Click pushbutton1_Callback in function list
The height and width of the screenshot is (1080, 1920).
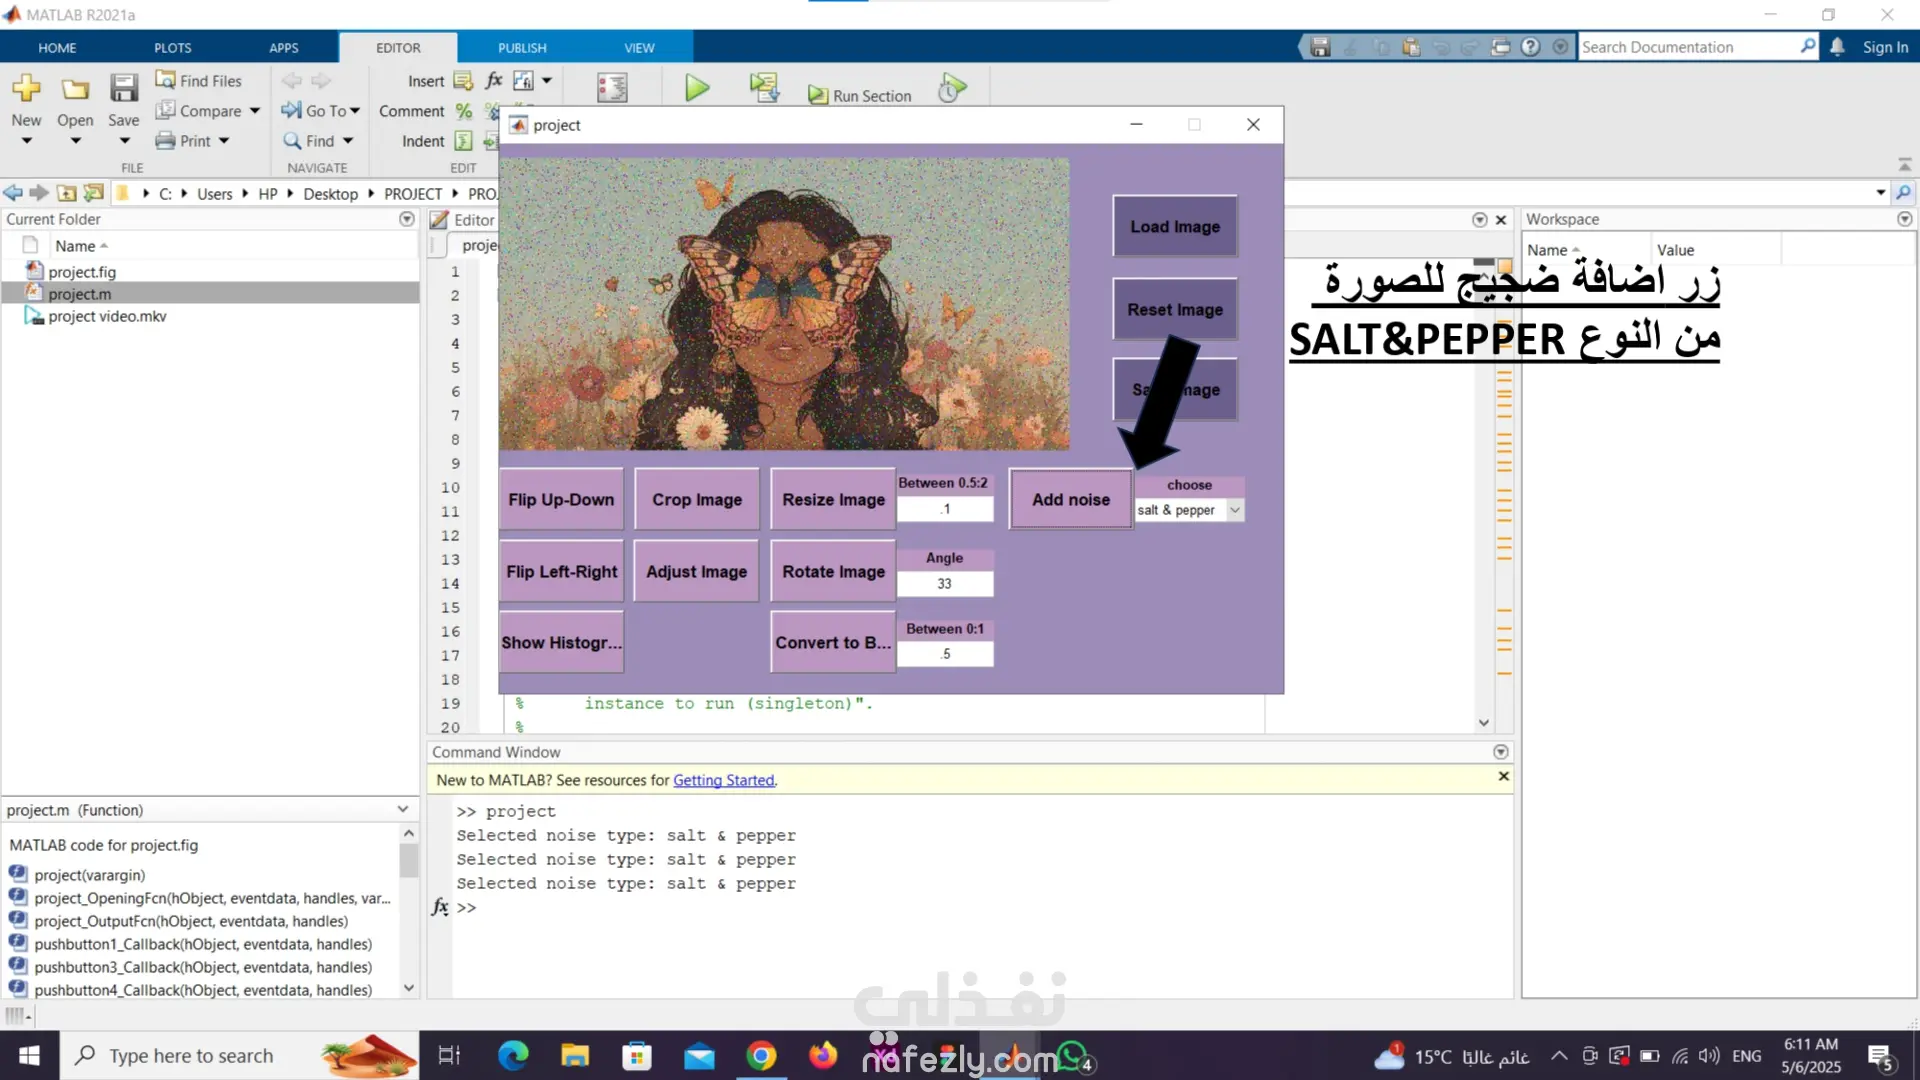(x=203, y=944)
